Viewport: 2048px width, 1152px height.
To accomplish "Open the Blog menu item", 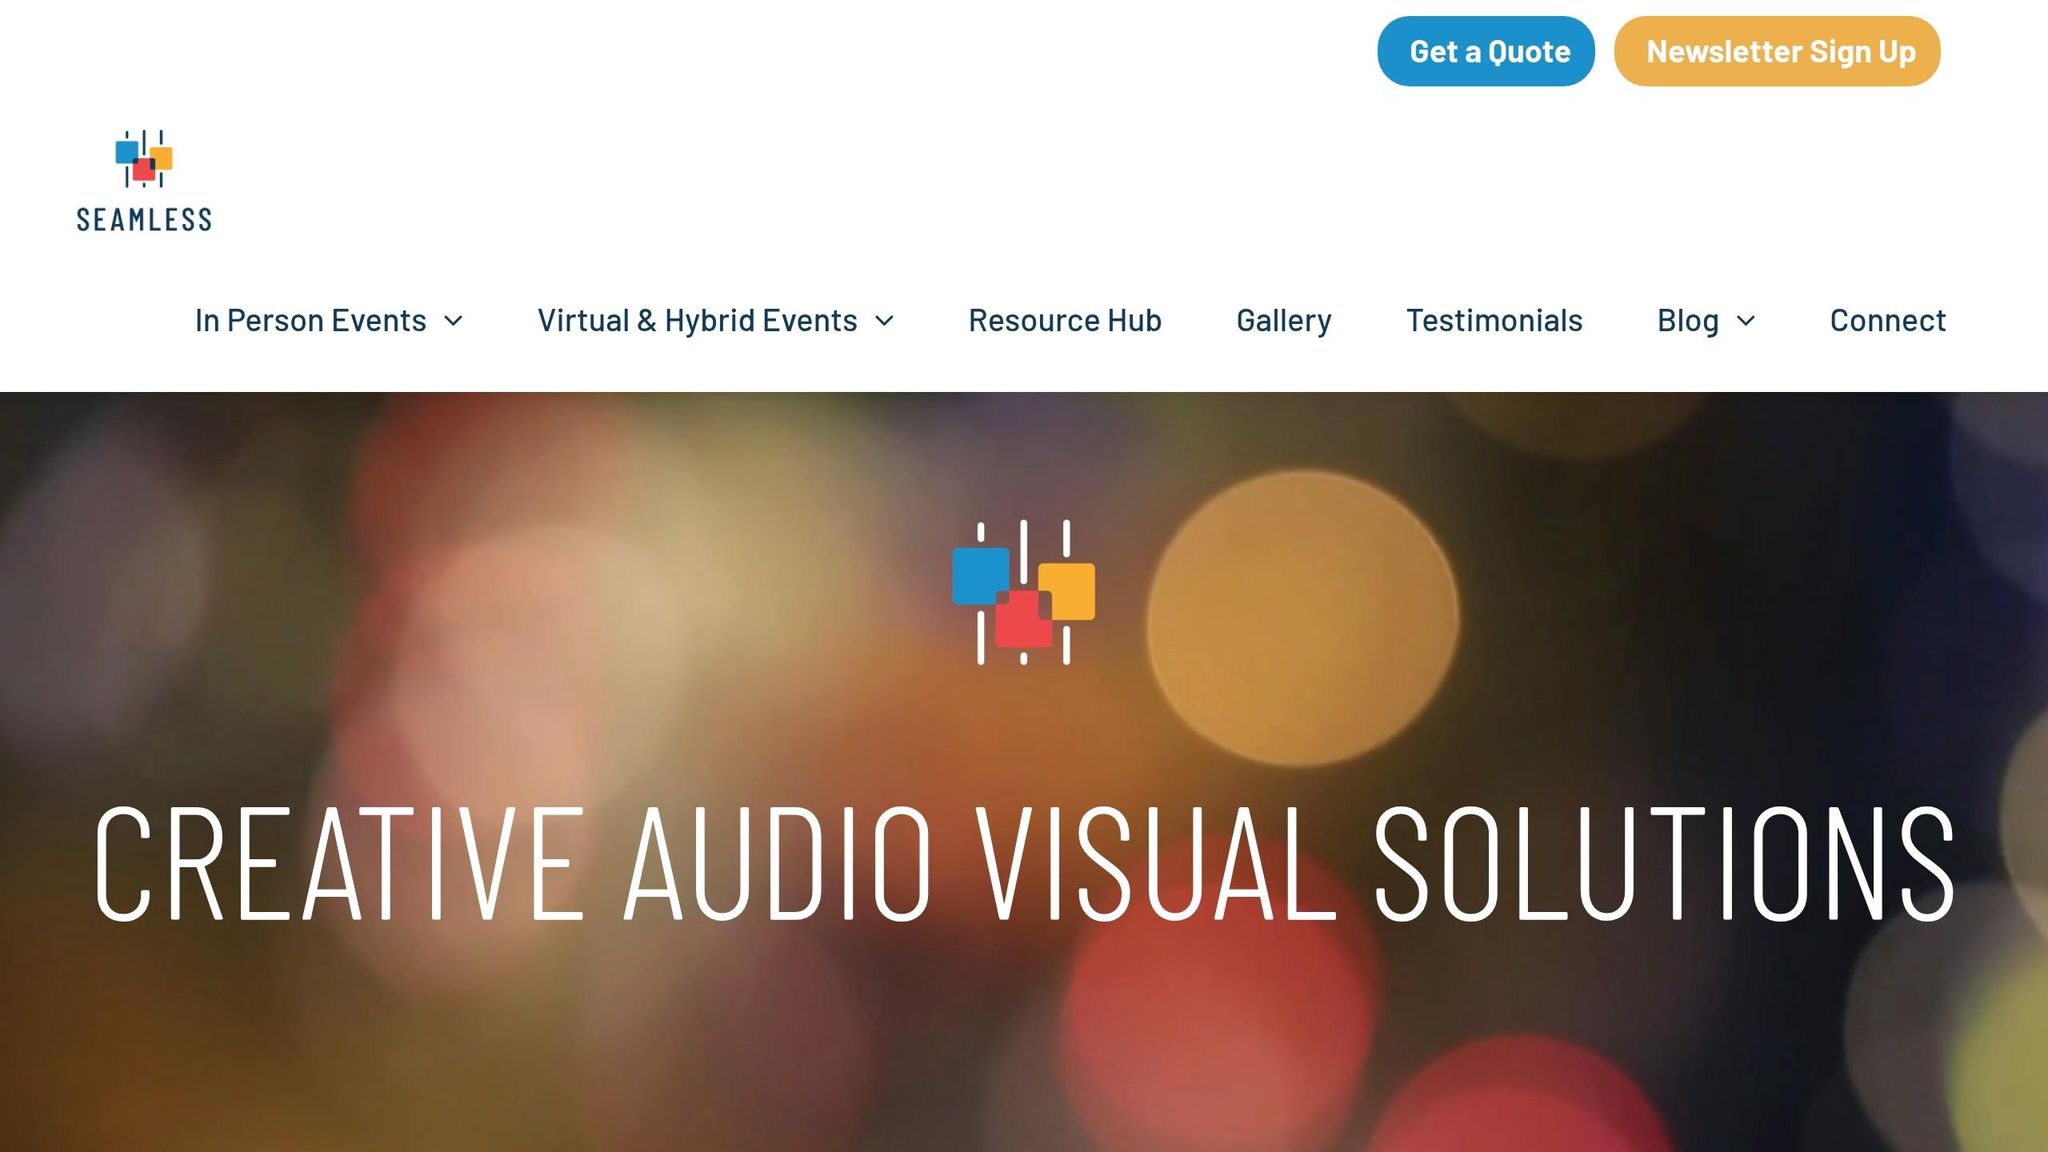I will tap(1688, 320).
